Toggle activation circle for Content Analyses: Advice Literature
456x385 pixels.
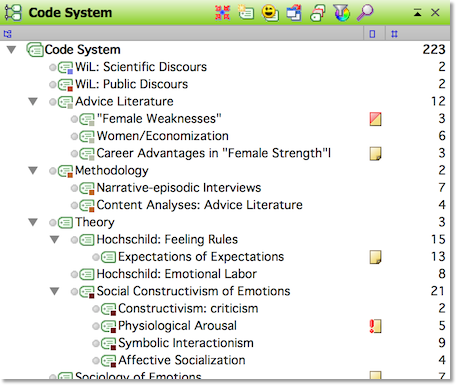[x=74, y=205]
